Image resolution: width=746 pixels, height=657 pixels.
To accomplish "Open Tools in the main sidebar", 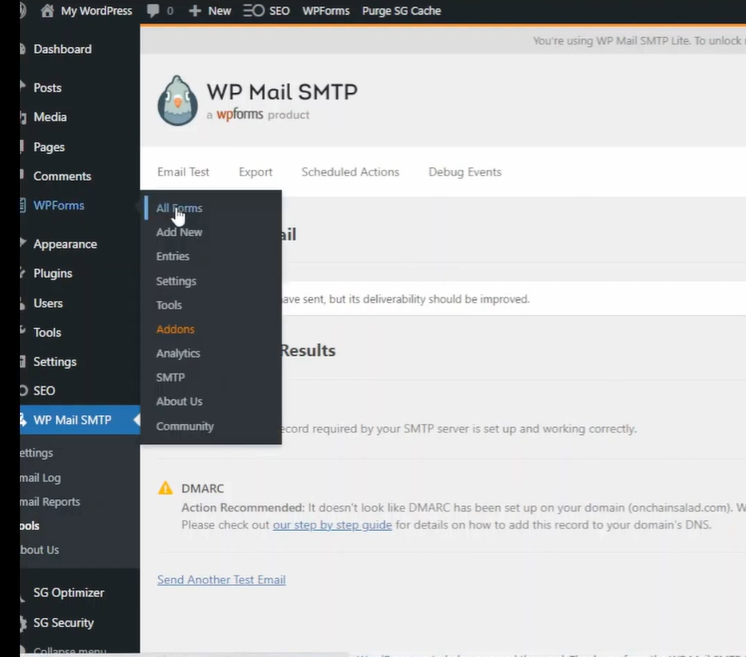I will point(47,333).
